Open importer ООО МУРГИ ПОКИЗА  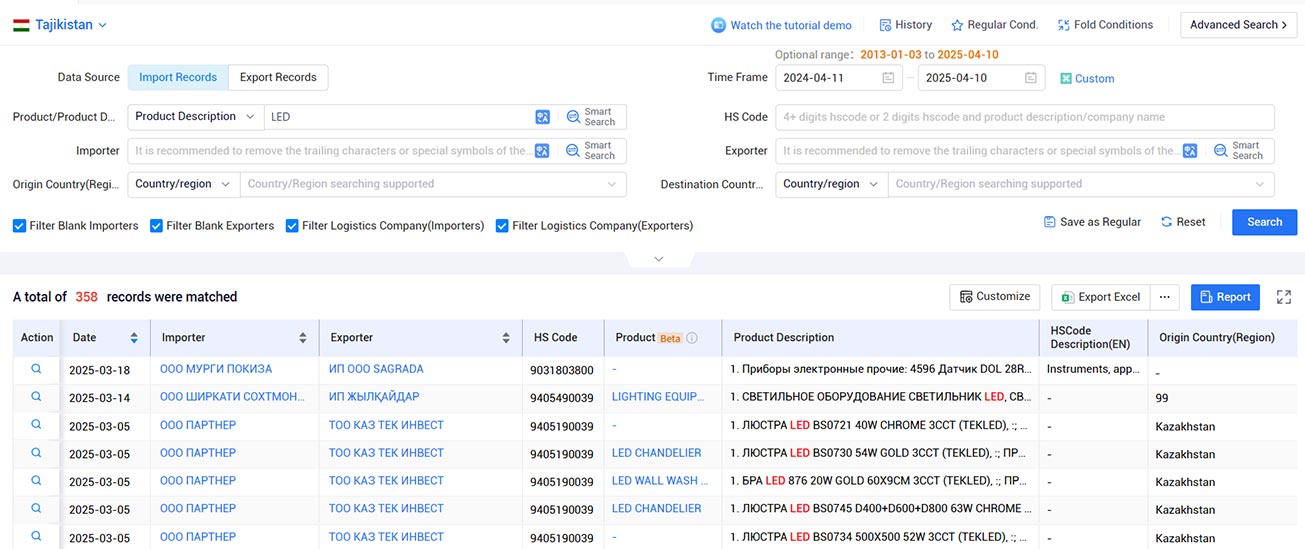pos(216,369)
